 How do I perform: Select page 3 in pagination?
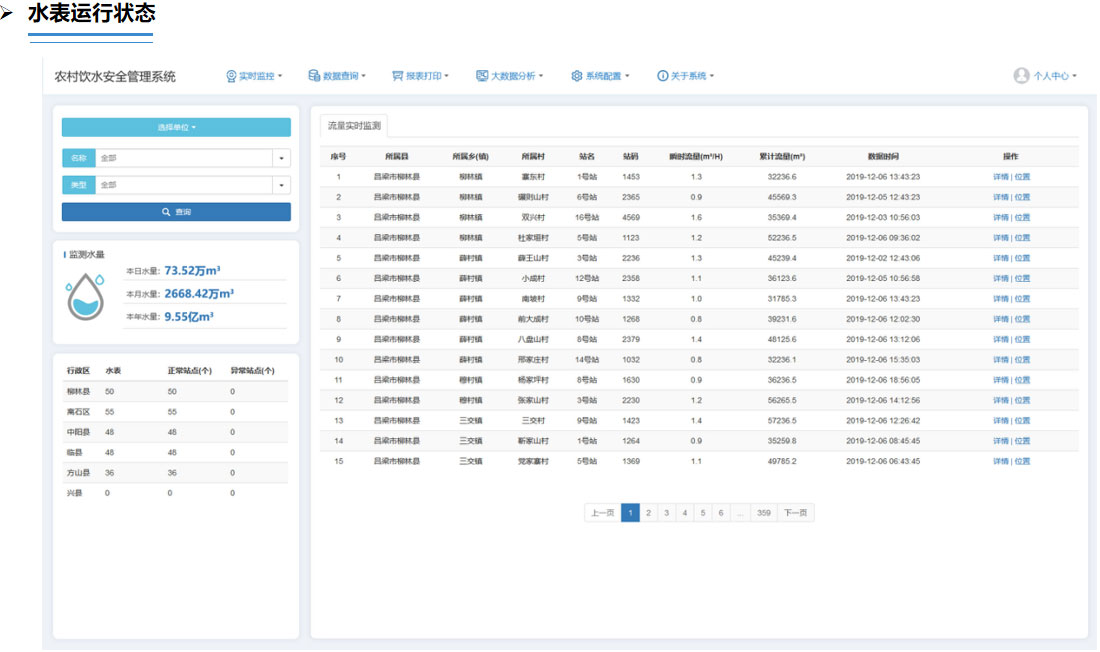coord(666,513)
